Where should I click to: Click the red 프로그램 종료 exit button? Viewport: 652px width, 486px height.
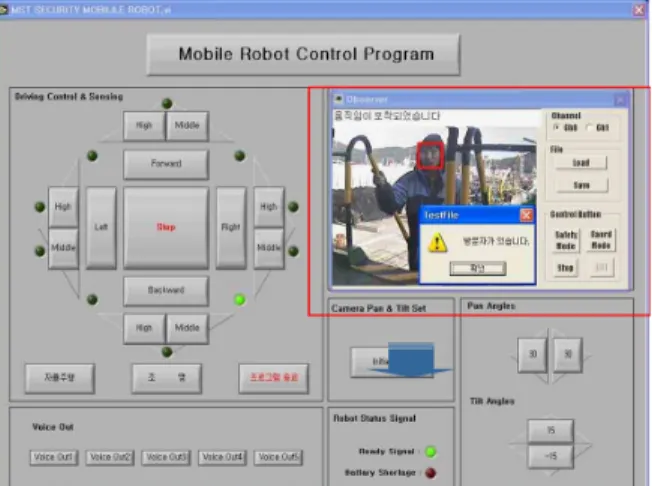click(274, 378)
